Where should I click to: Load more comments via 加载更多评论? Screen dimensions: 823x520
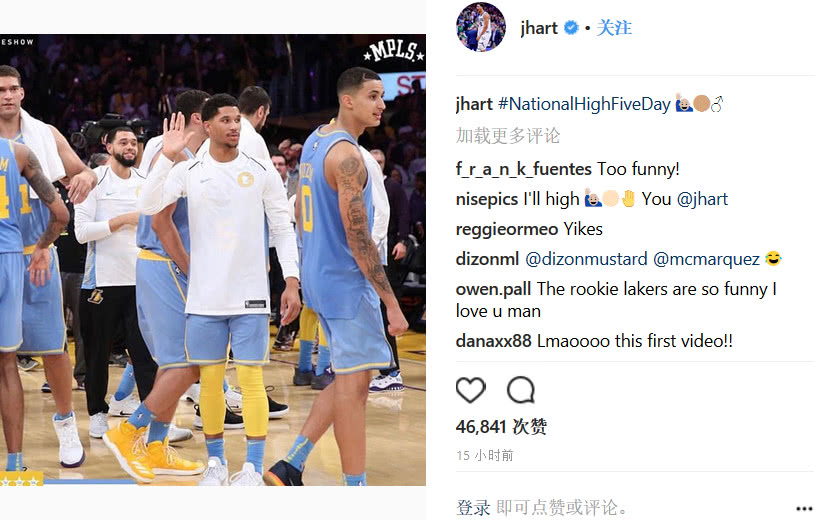(508, 135)
